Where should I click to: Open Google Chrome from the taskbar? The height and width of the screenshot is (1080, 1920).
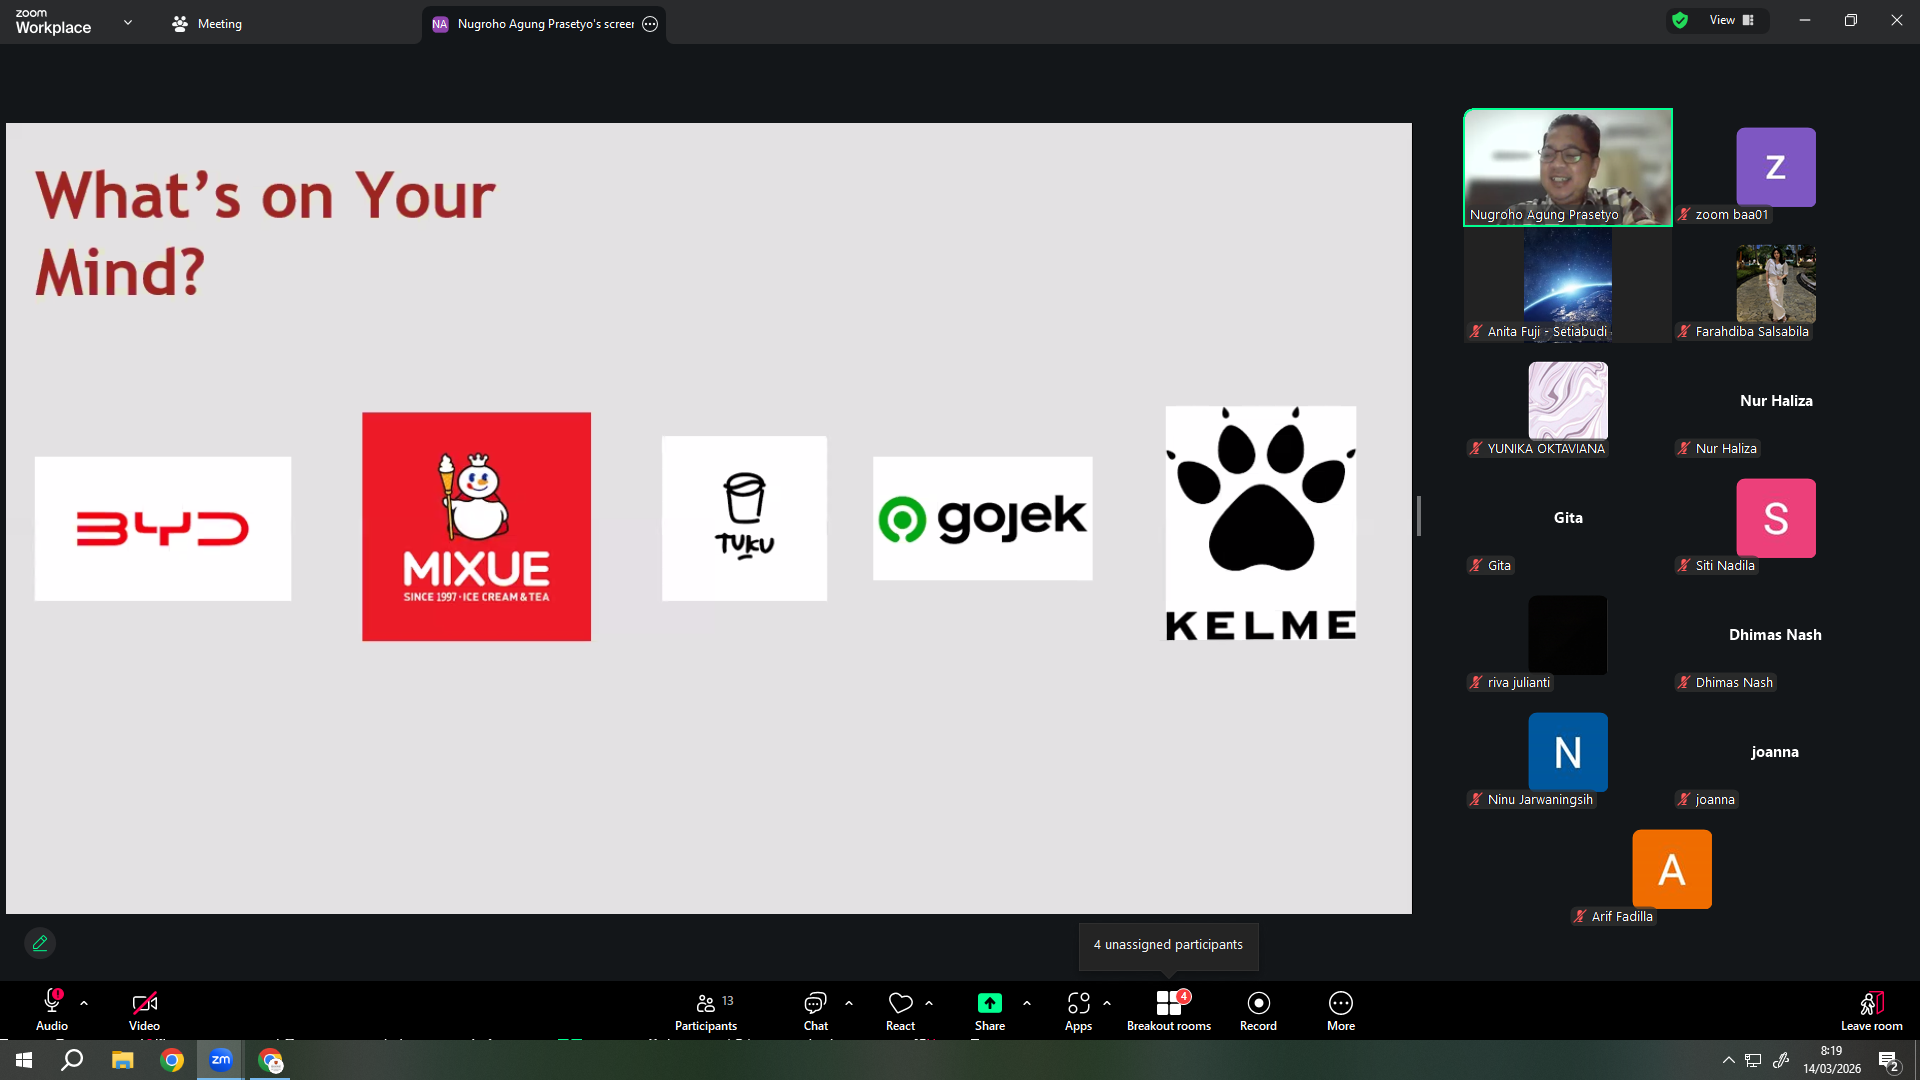coord(172,1060)
